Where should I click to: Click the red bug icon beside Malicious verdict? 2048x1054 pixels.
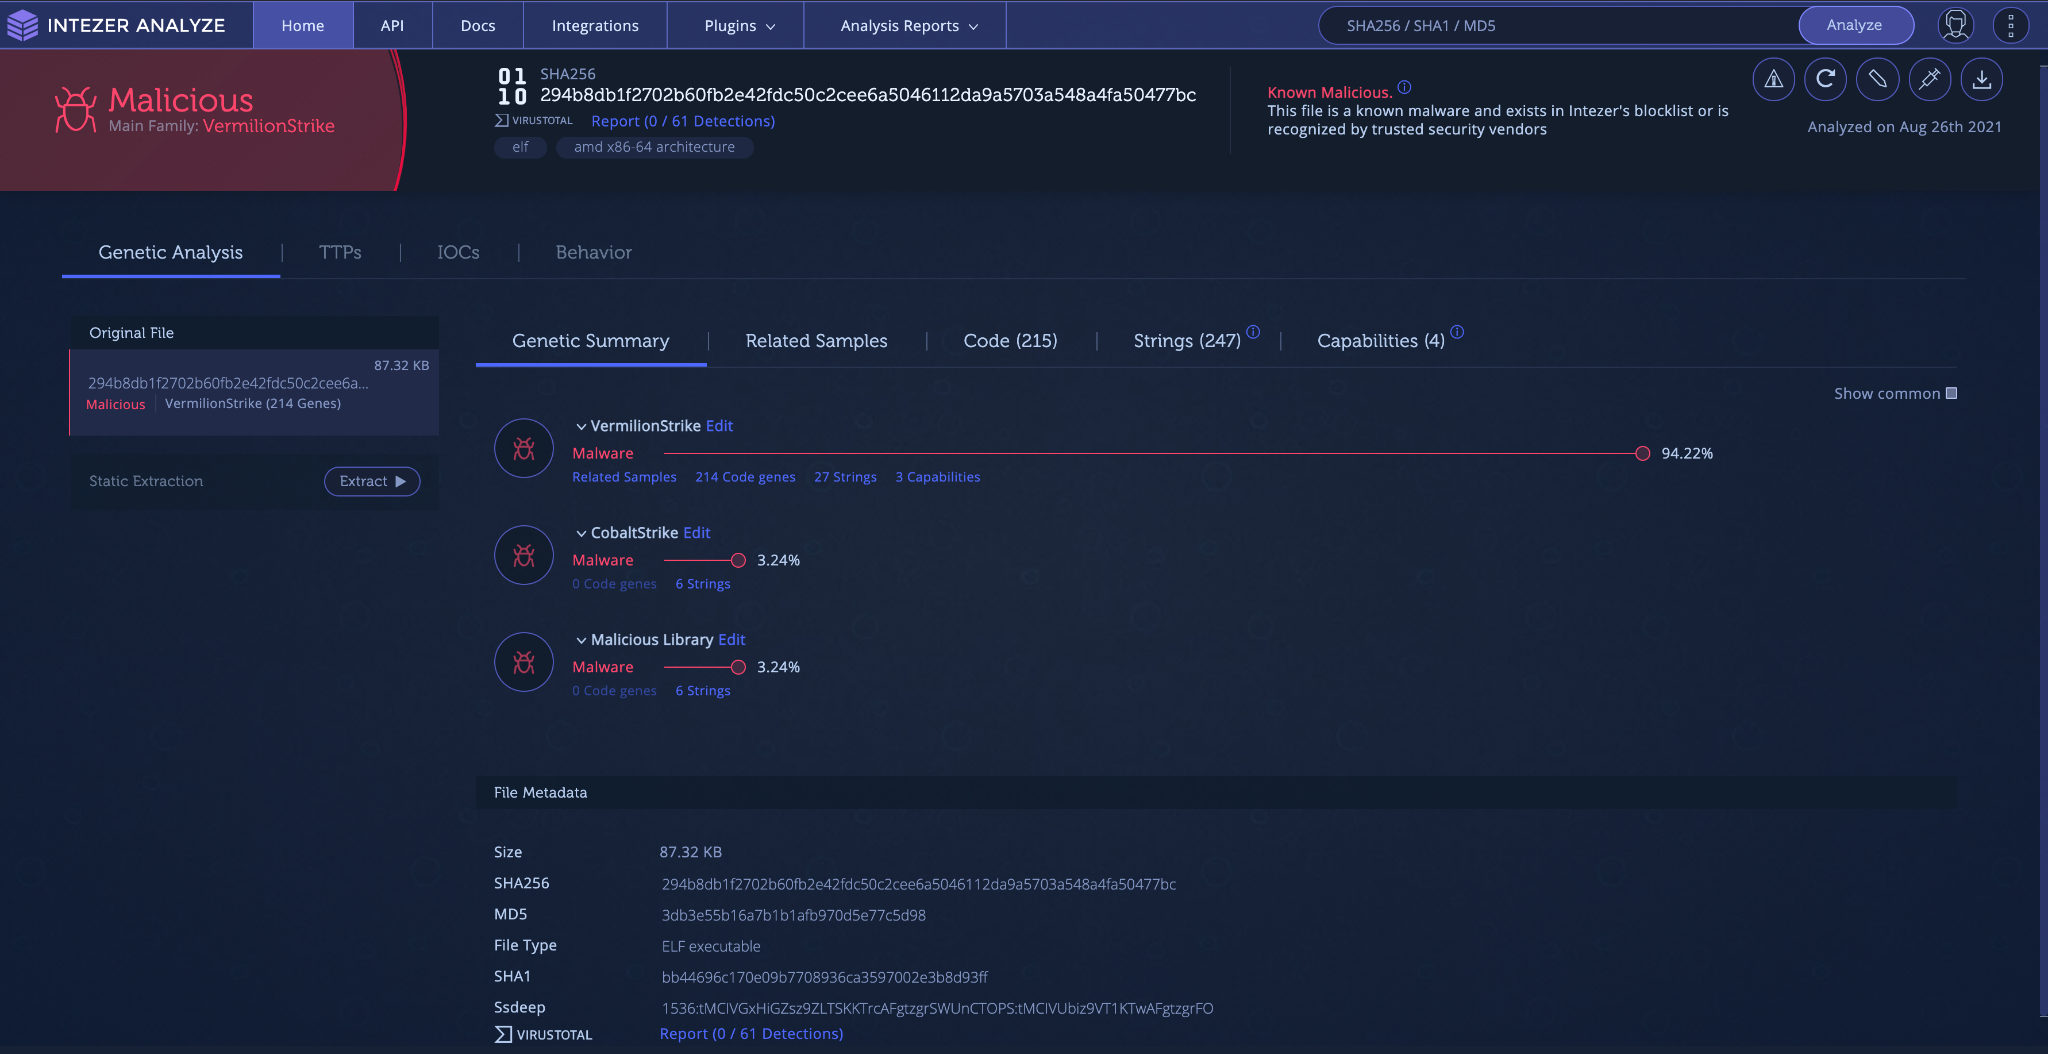75,109
